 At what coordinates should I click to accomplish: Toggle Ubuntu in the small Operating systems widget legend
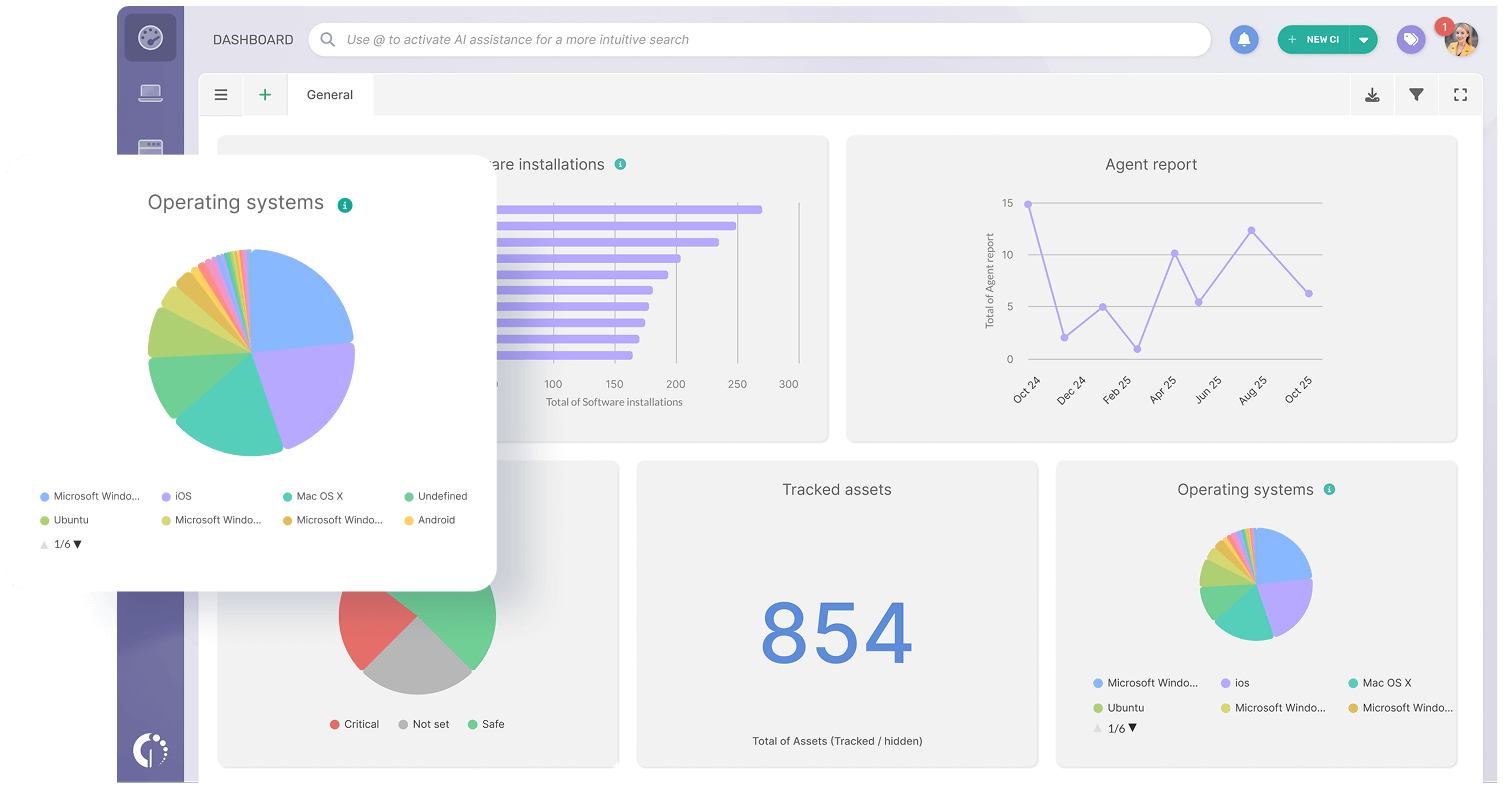click(x=1119, y=708)
